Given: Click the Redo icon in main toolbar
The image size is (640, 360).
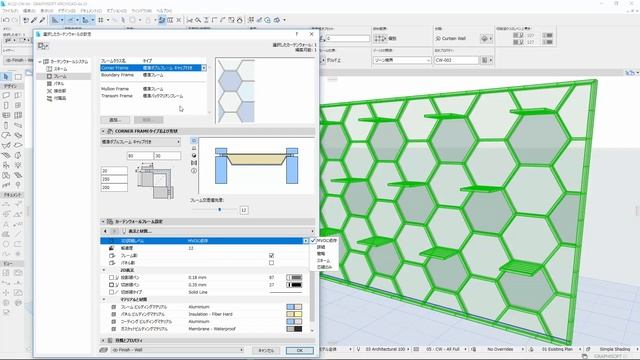Looking at the screenshot, I should [x=15, y=20].
